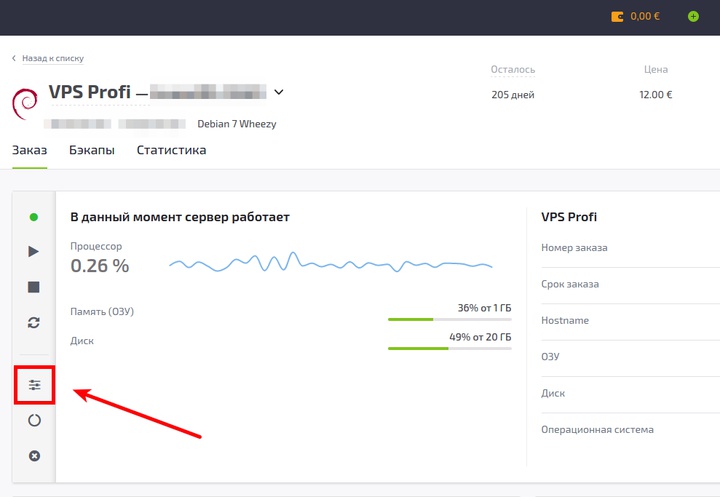Click the Номер заказа row
Screen dimensions: 720x497
pyautogui.click(x=630, y=248)
